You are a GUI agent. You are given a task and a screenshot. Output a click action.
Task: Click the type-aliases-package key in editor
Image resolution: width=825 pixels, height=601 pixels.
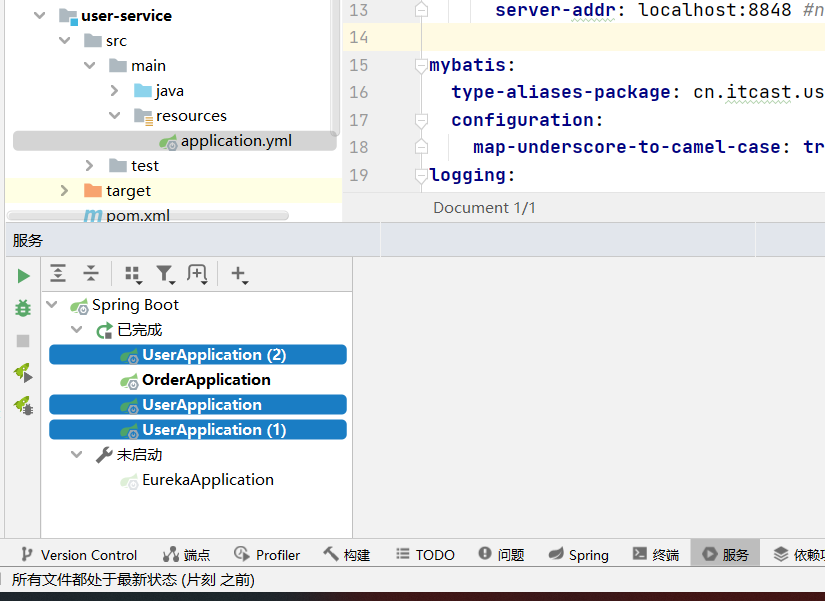pos(561,93)
